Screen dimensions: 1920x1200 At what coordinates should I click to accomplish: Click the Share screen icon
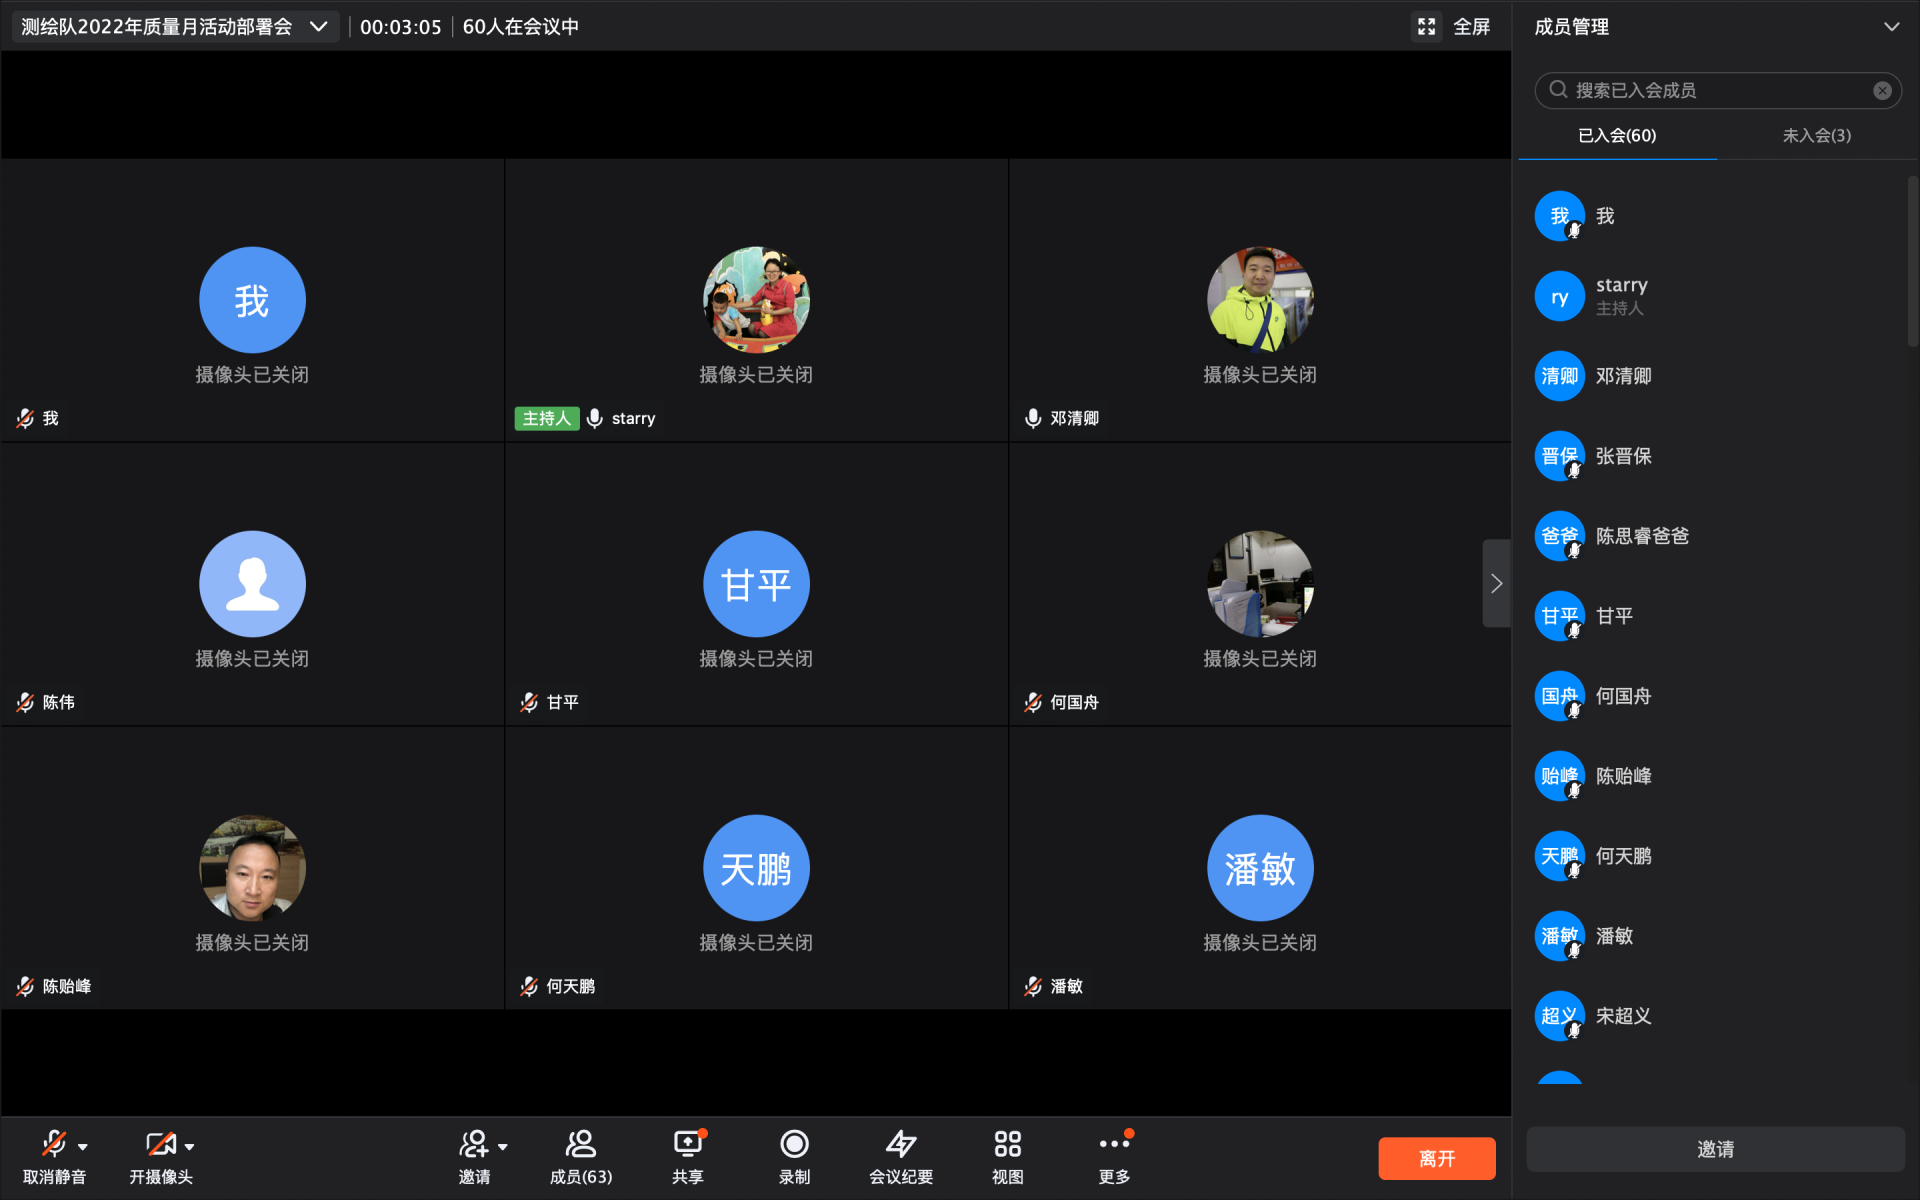687,1145
